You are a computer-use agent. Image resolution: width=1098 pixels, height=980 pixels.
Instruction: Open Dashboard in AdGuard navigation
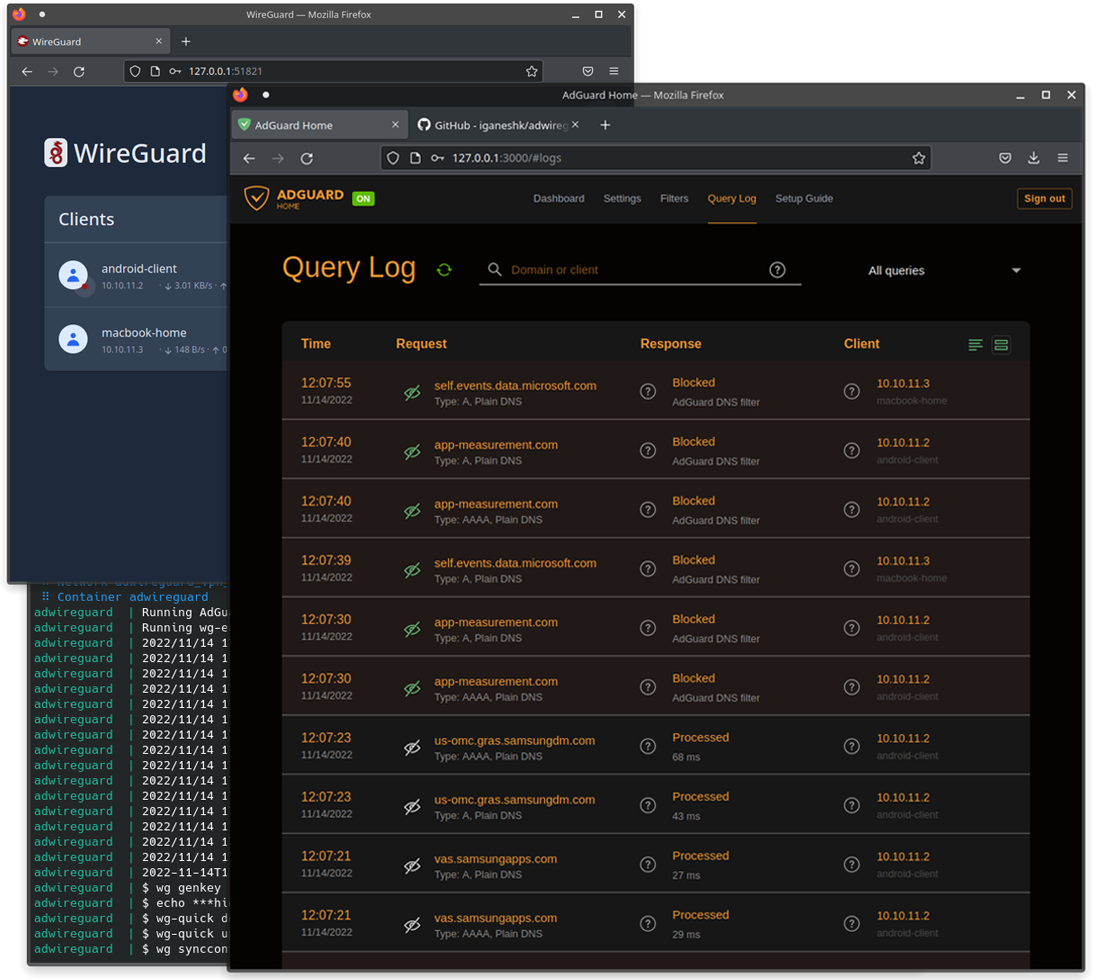pos(558,198)
